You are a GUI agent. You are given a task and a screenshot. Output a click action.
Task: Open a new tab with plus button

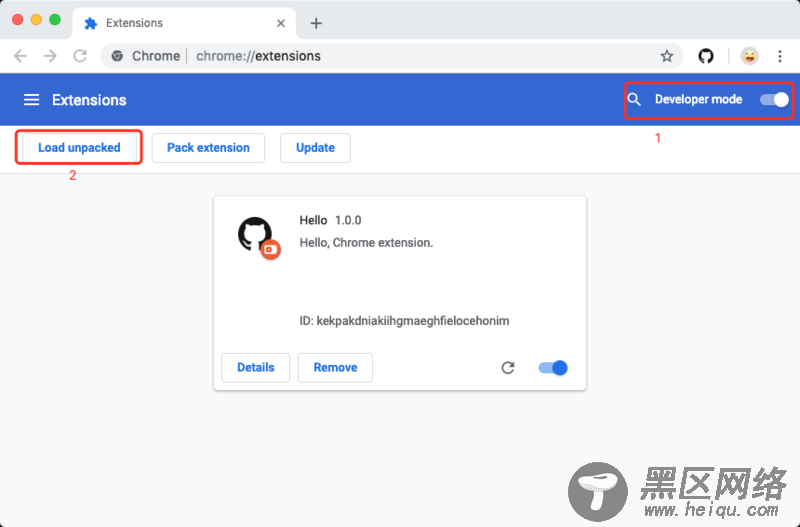pyautogui.click(x=316, y=23)
